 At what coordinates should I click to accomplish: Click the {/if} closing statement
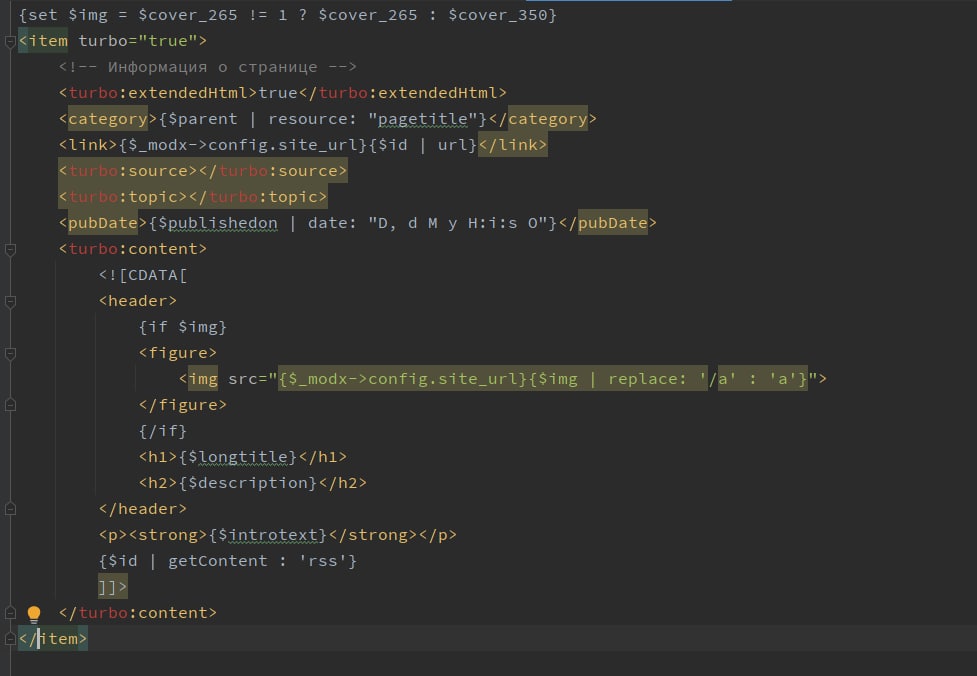coord(163,431)
